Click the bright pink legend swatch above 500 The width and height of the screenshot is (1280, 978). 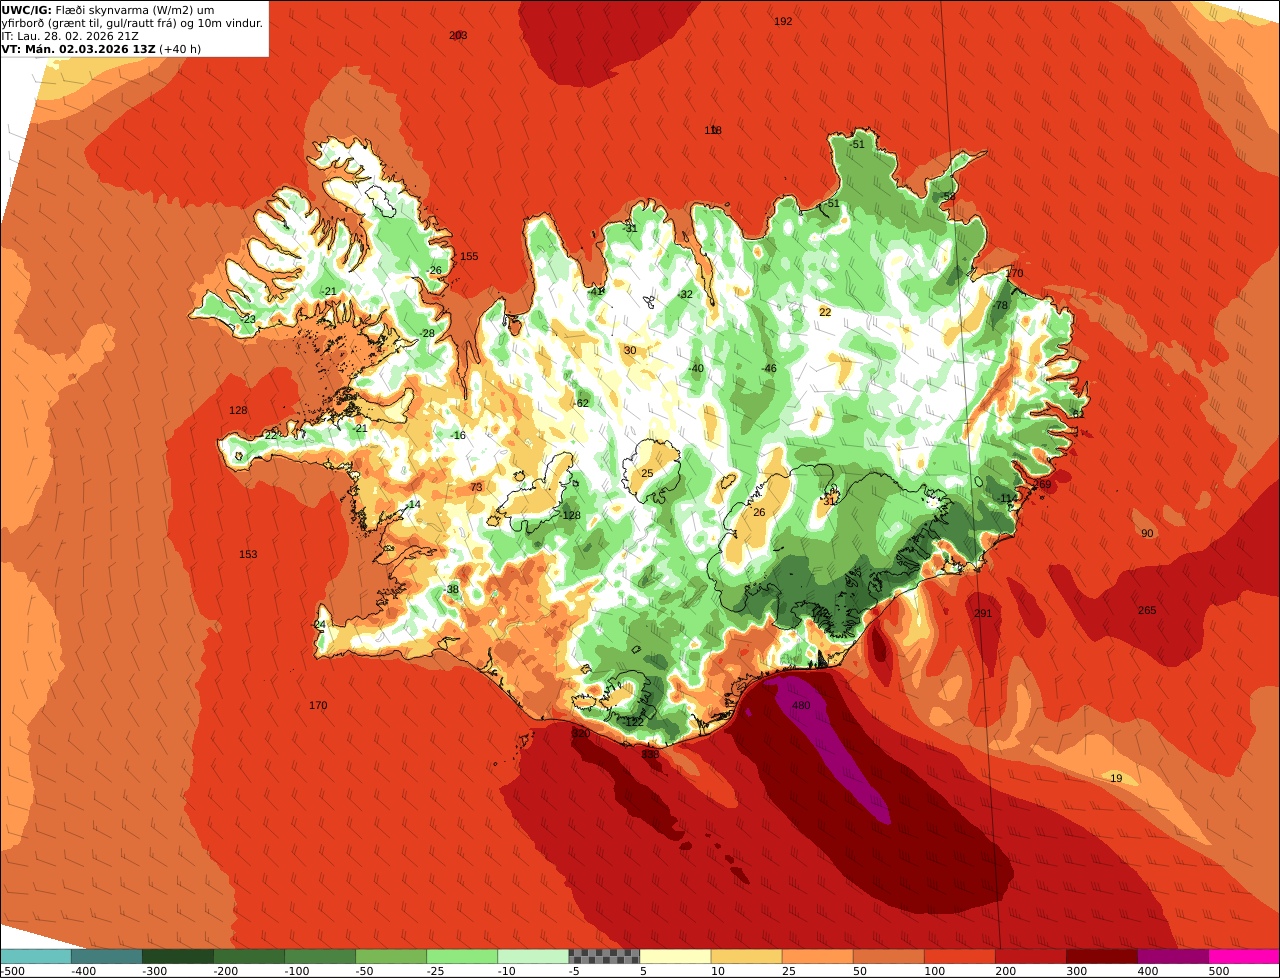coord(1244,956)
